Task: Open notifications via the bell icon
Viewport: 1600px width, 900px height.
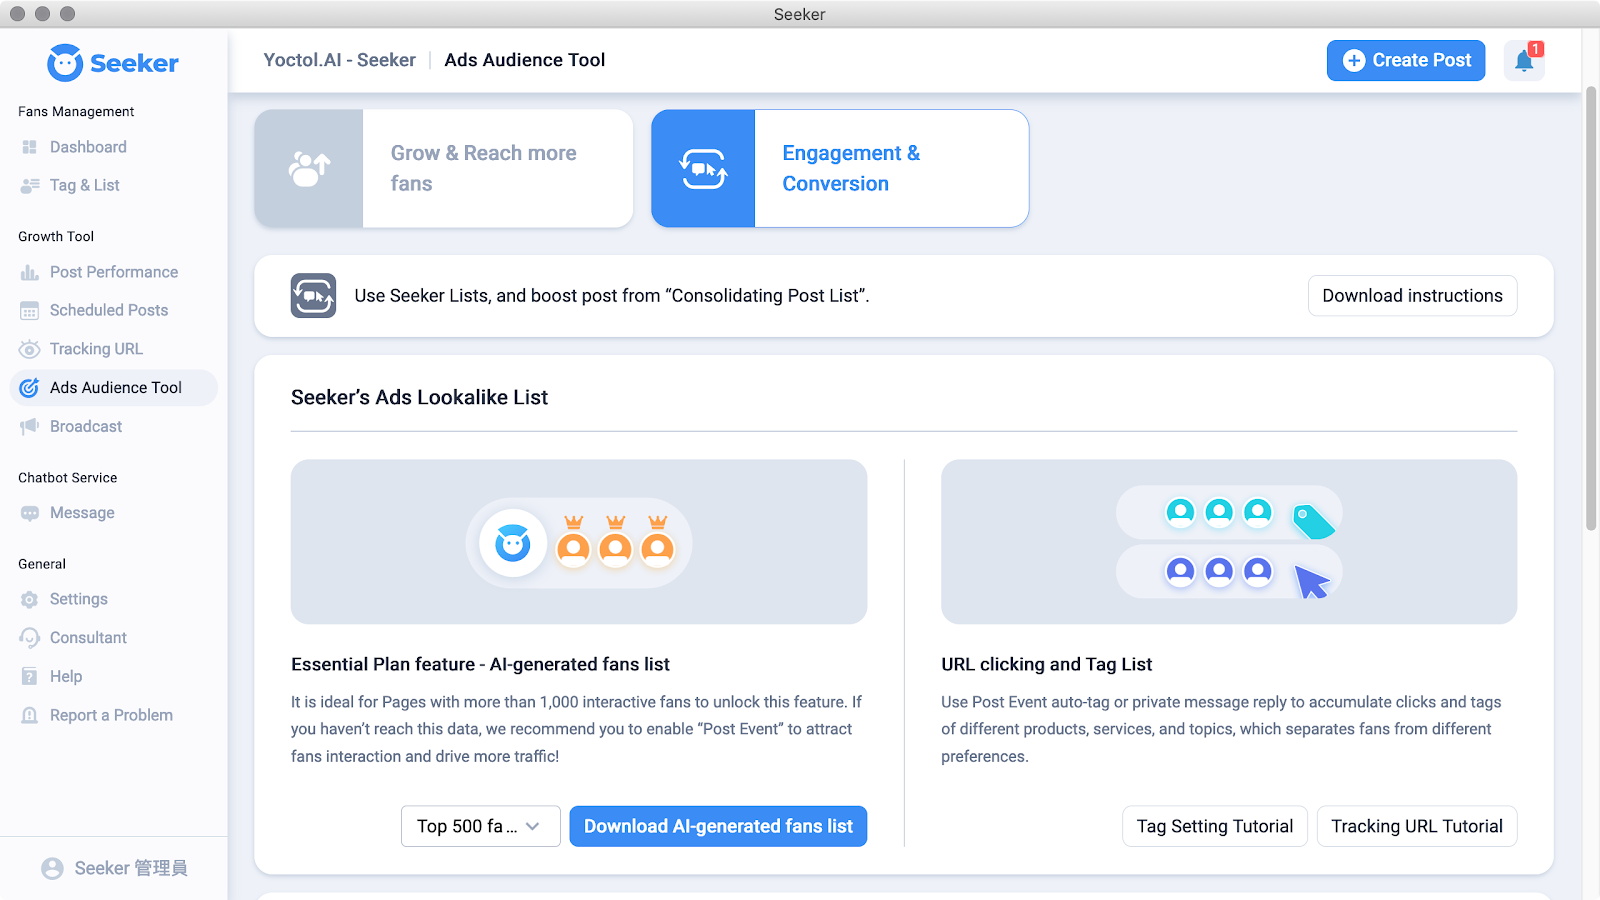Action: pos(1524,61)
